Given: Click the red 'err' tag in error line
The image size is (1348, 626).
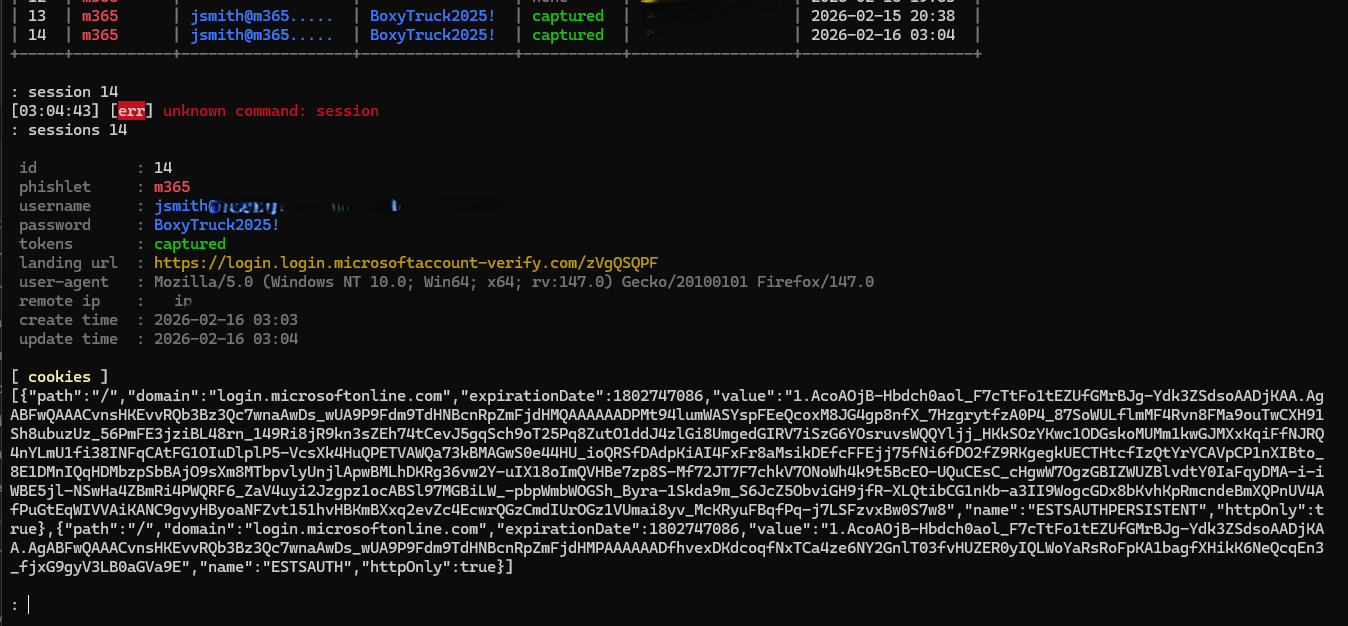Looking at the screenshot, I should 131,111.
